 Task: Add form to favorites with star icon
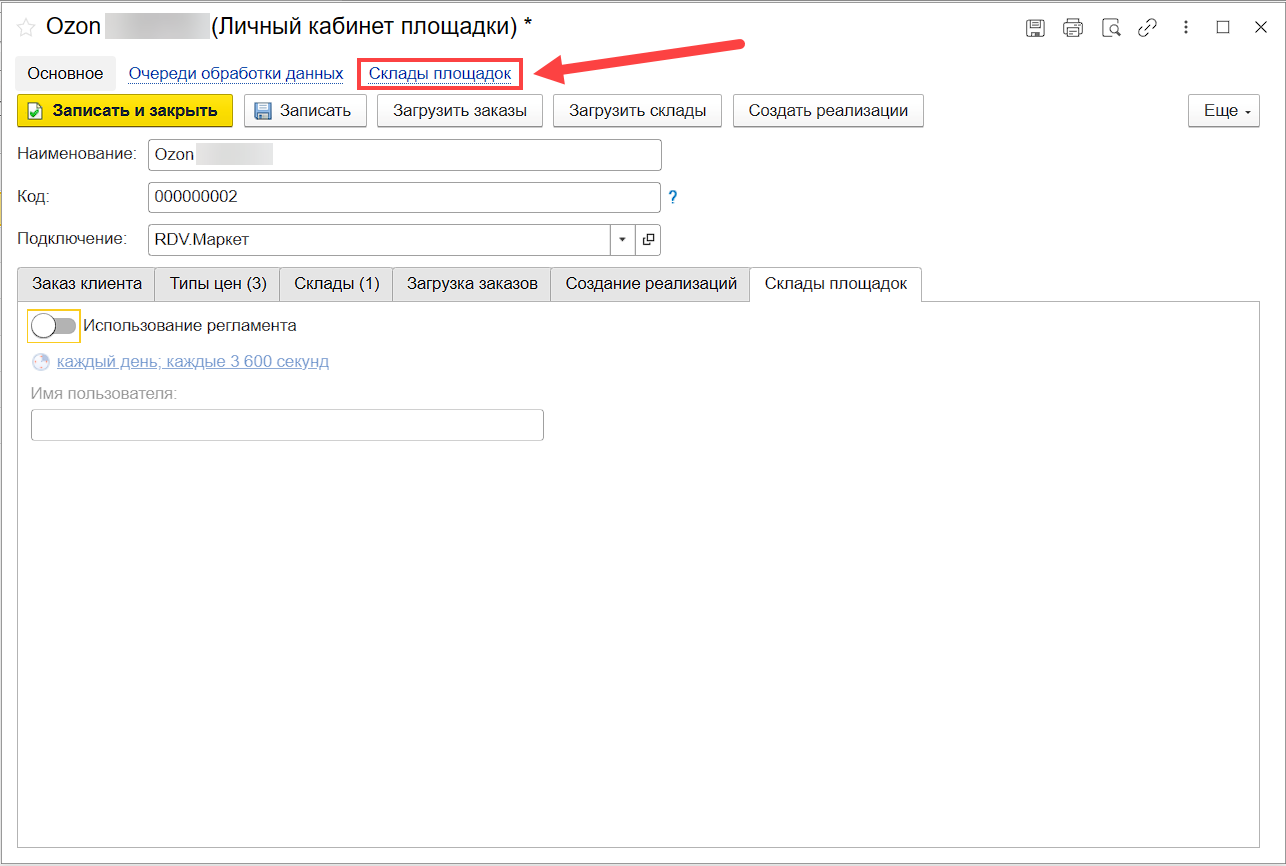point(27,28)
